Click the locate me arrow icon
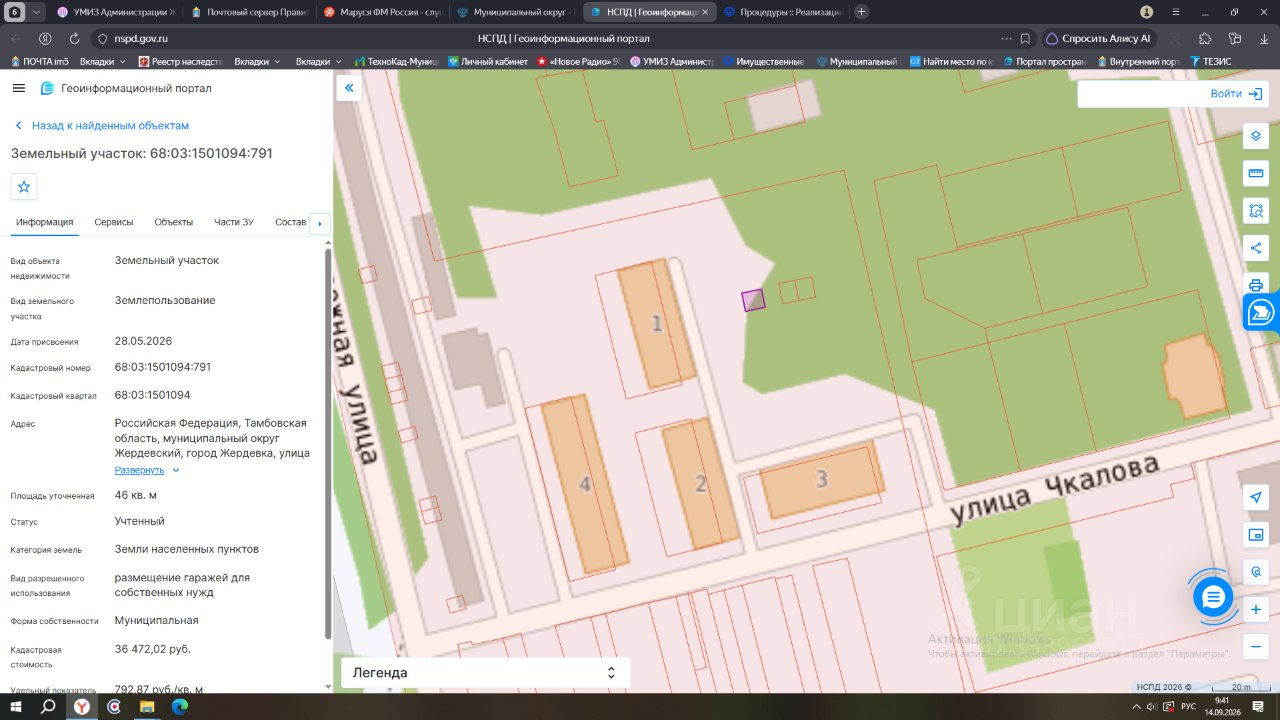Viewport: 1280px width, 720px height. click(x=1256, y=498)
